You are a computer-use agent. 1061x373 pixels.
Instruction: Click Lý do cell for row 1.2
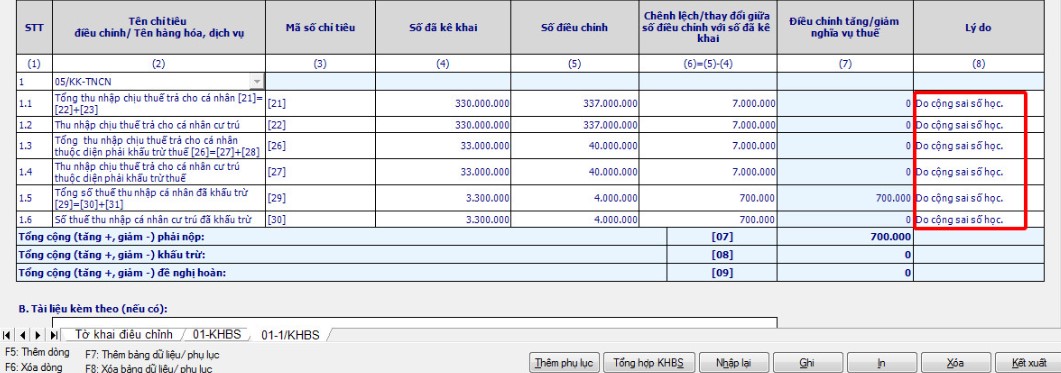coord(978,125)
